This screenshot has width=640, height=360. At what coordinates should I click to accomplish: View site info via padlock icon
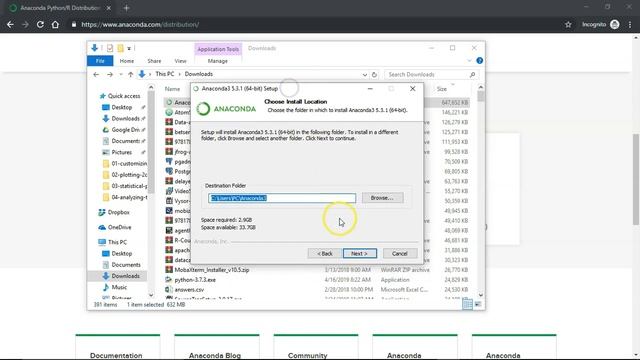[x=74, y=24]
